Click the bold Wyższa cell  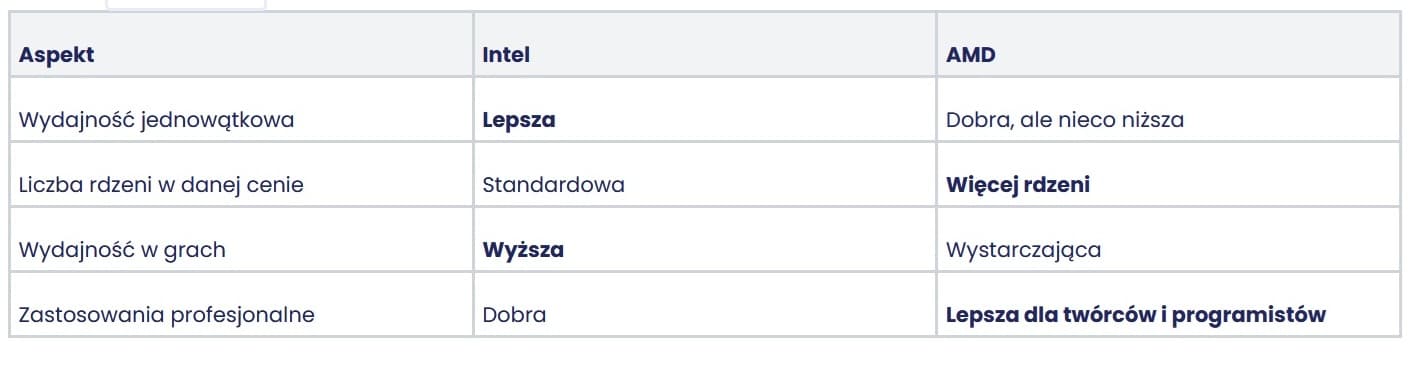[x=704, y=250]
